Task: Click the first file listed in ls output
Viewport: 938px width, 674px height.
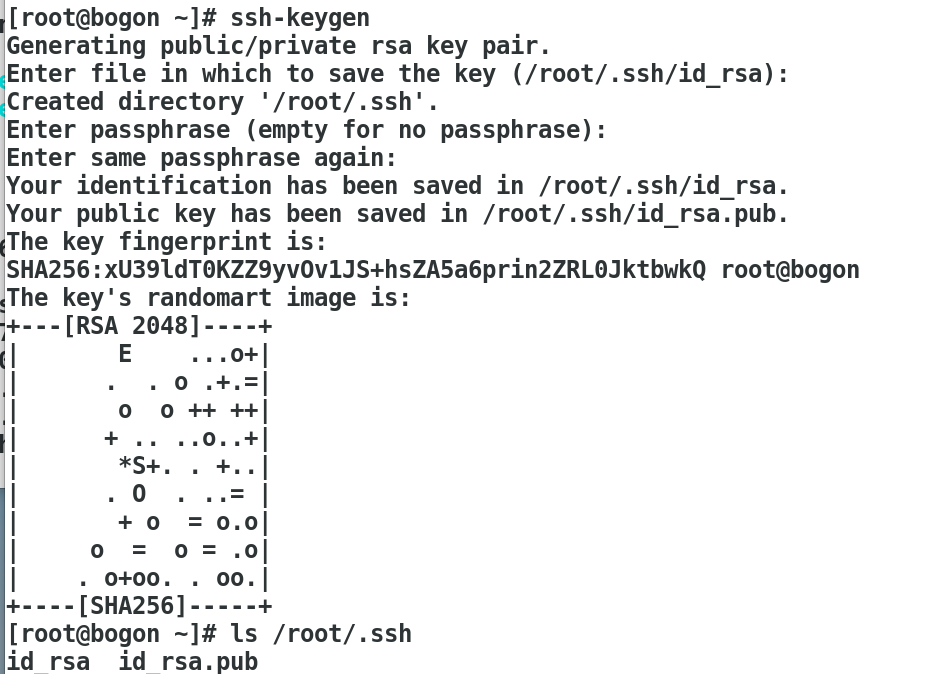Action: 48,662
